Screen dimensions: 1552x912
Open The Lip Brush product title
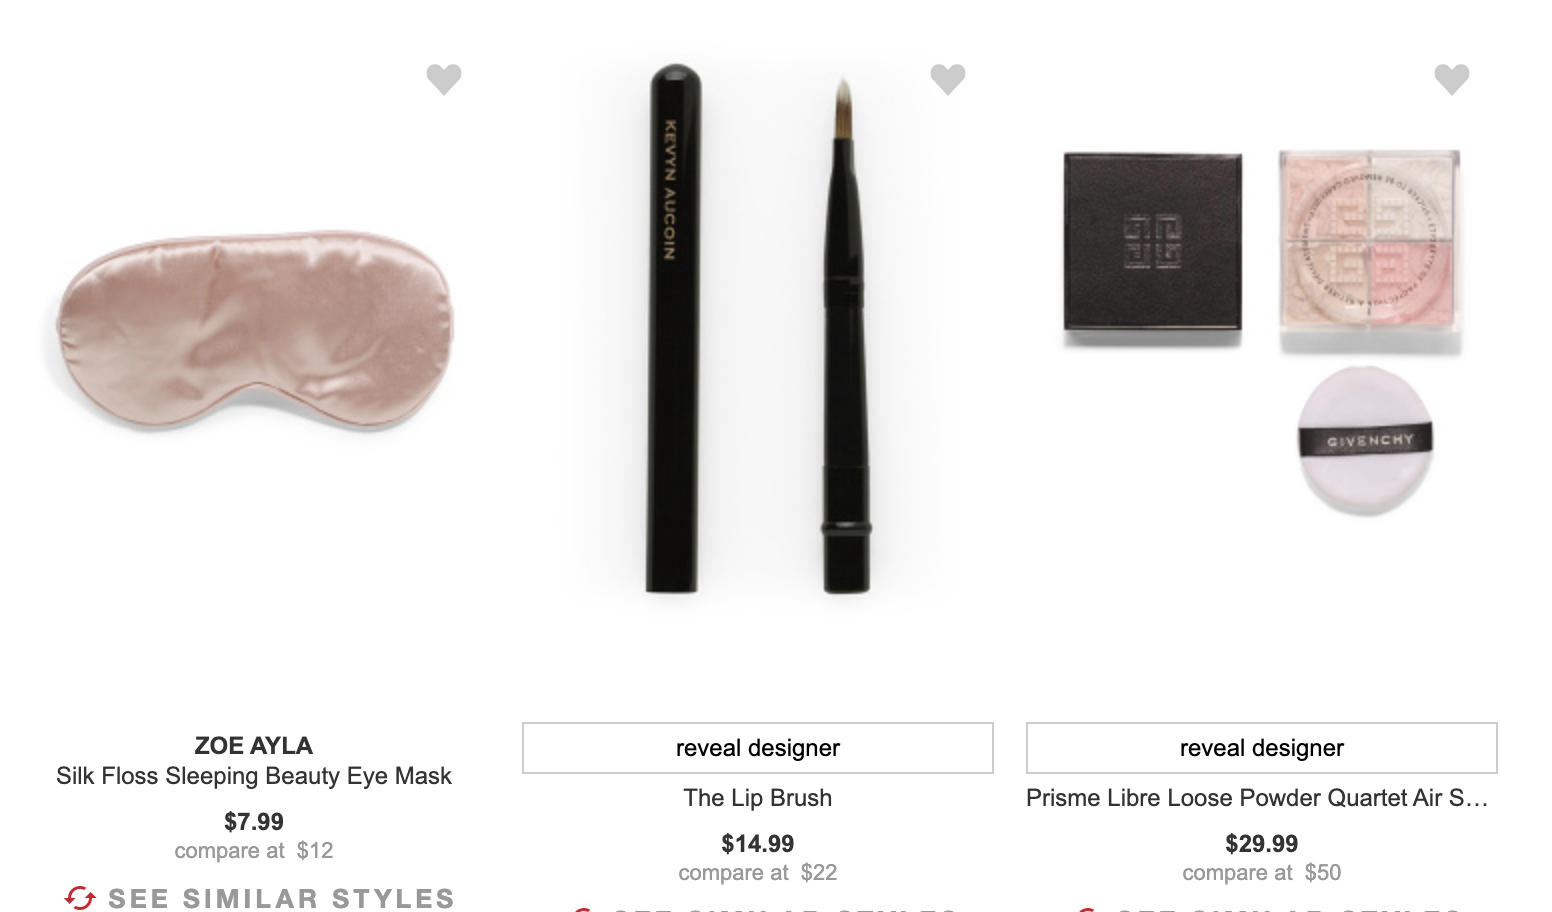(758, 798)
